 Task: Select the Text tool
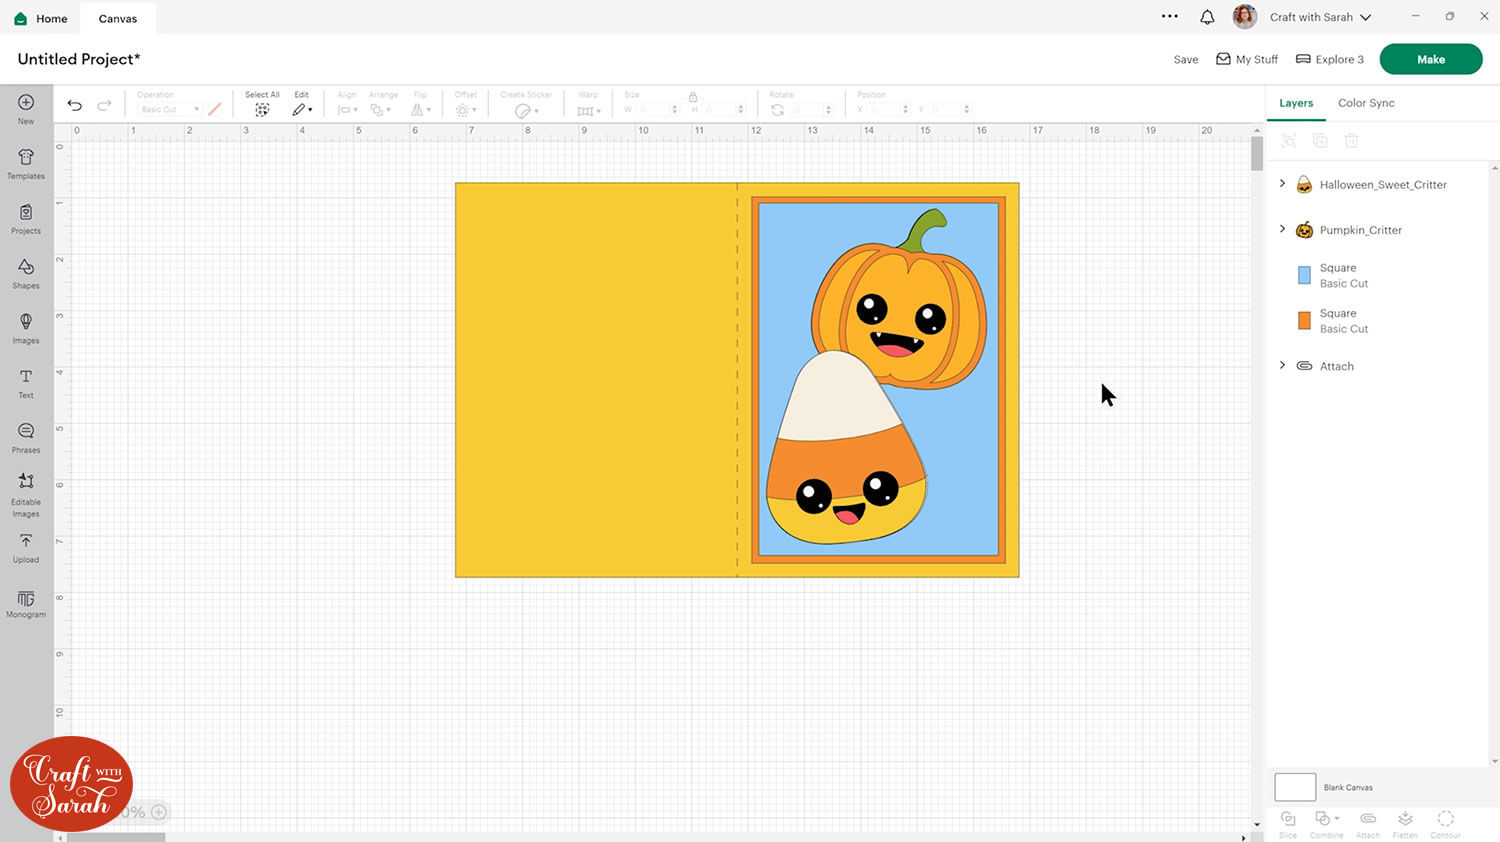26,382
